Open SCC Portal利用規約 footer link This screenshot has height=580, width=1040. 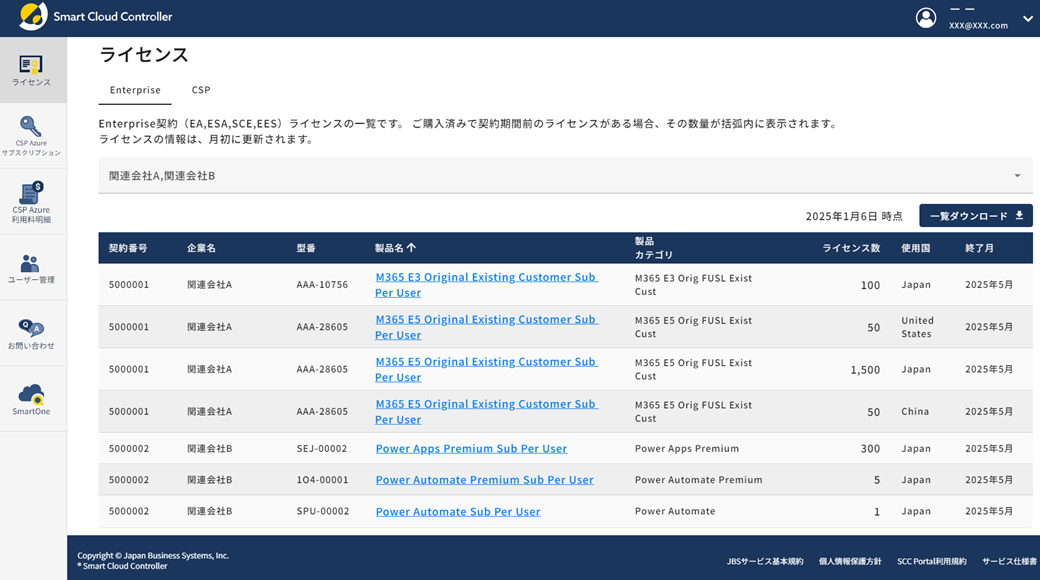coord(931,561)
